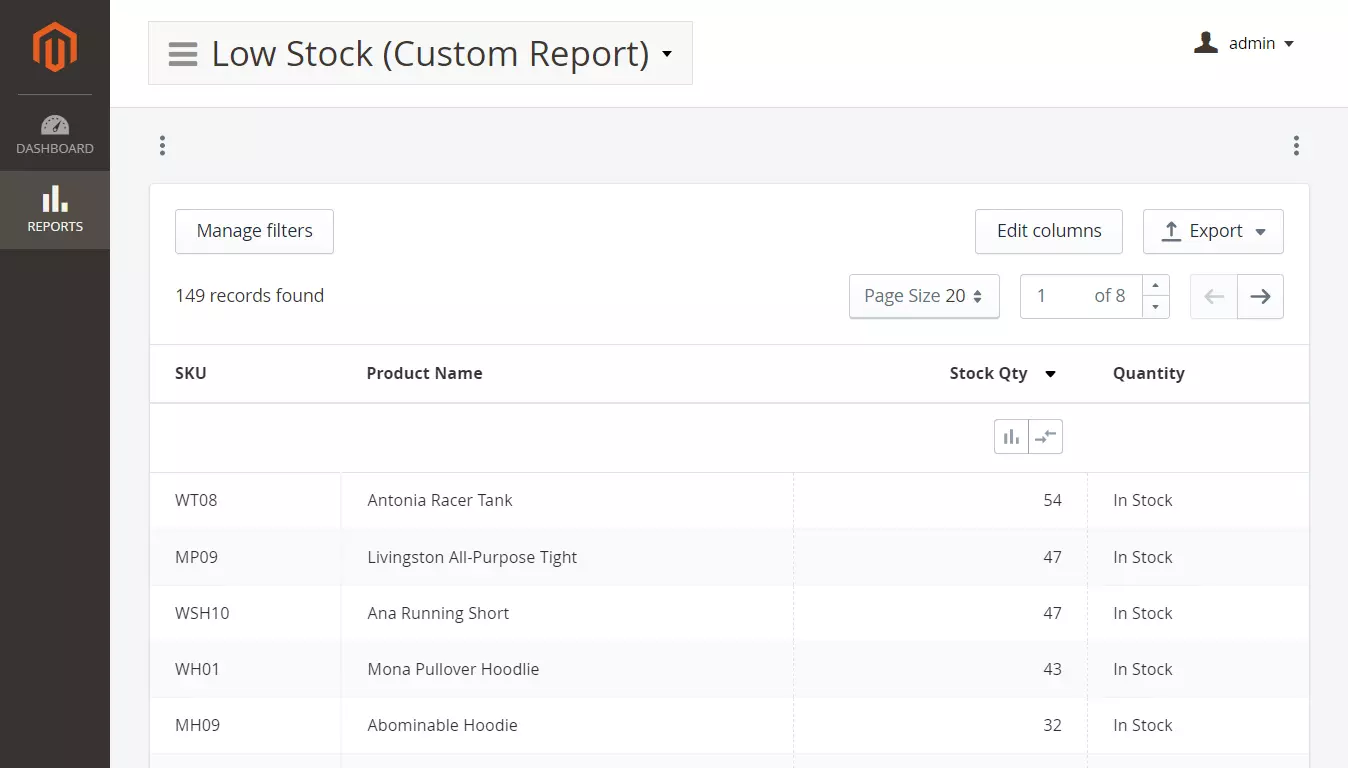Expand the Low Stock report title dropdown
Screen dimensions: 1348x768
667,54
